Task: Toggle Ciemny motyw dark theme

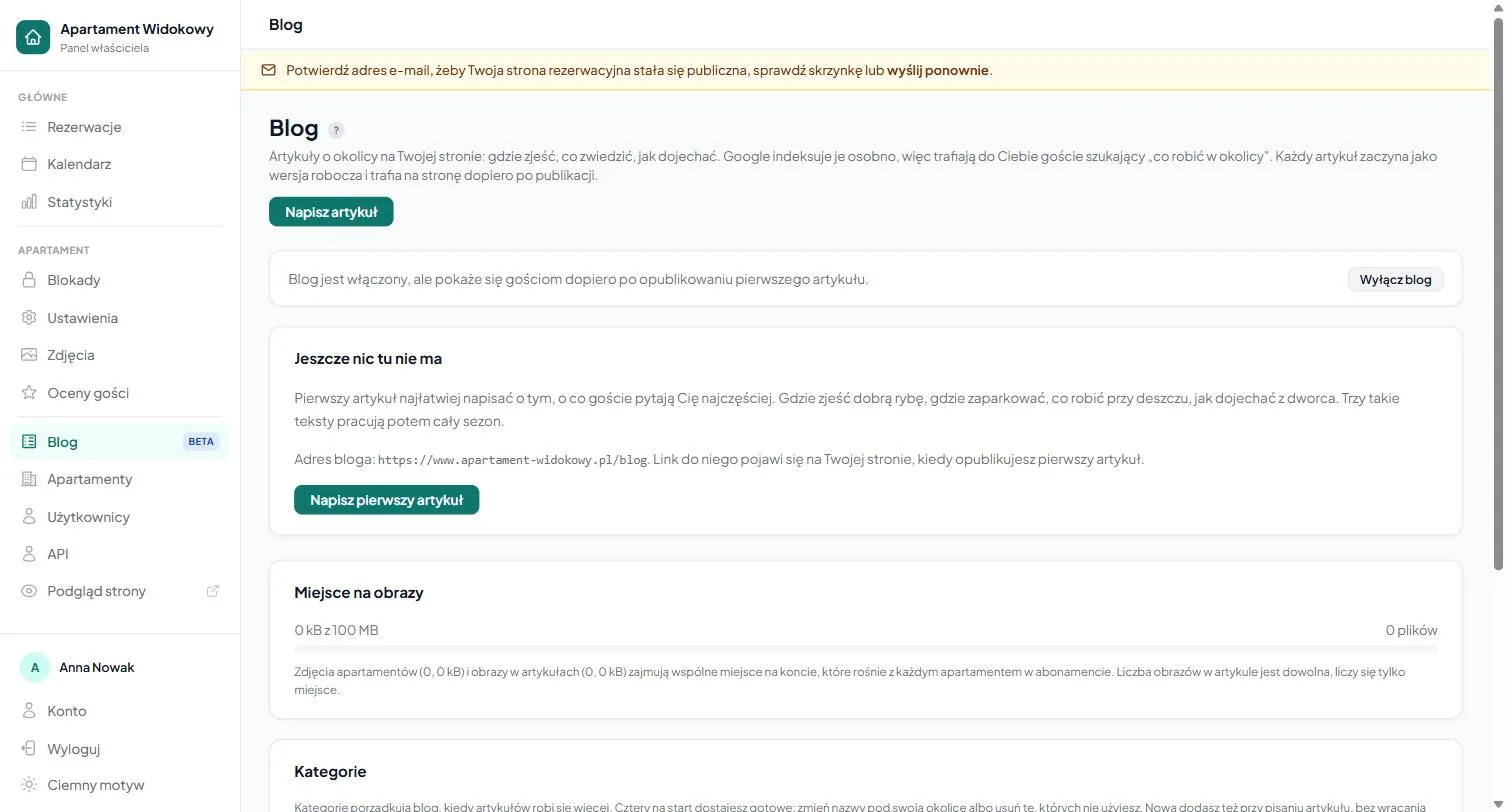Action: click(x=120, y=785)
